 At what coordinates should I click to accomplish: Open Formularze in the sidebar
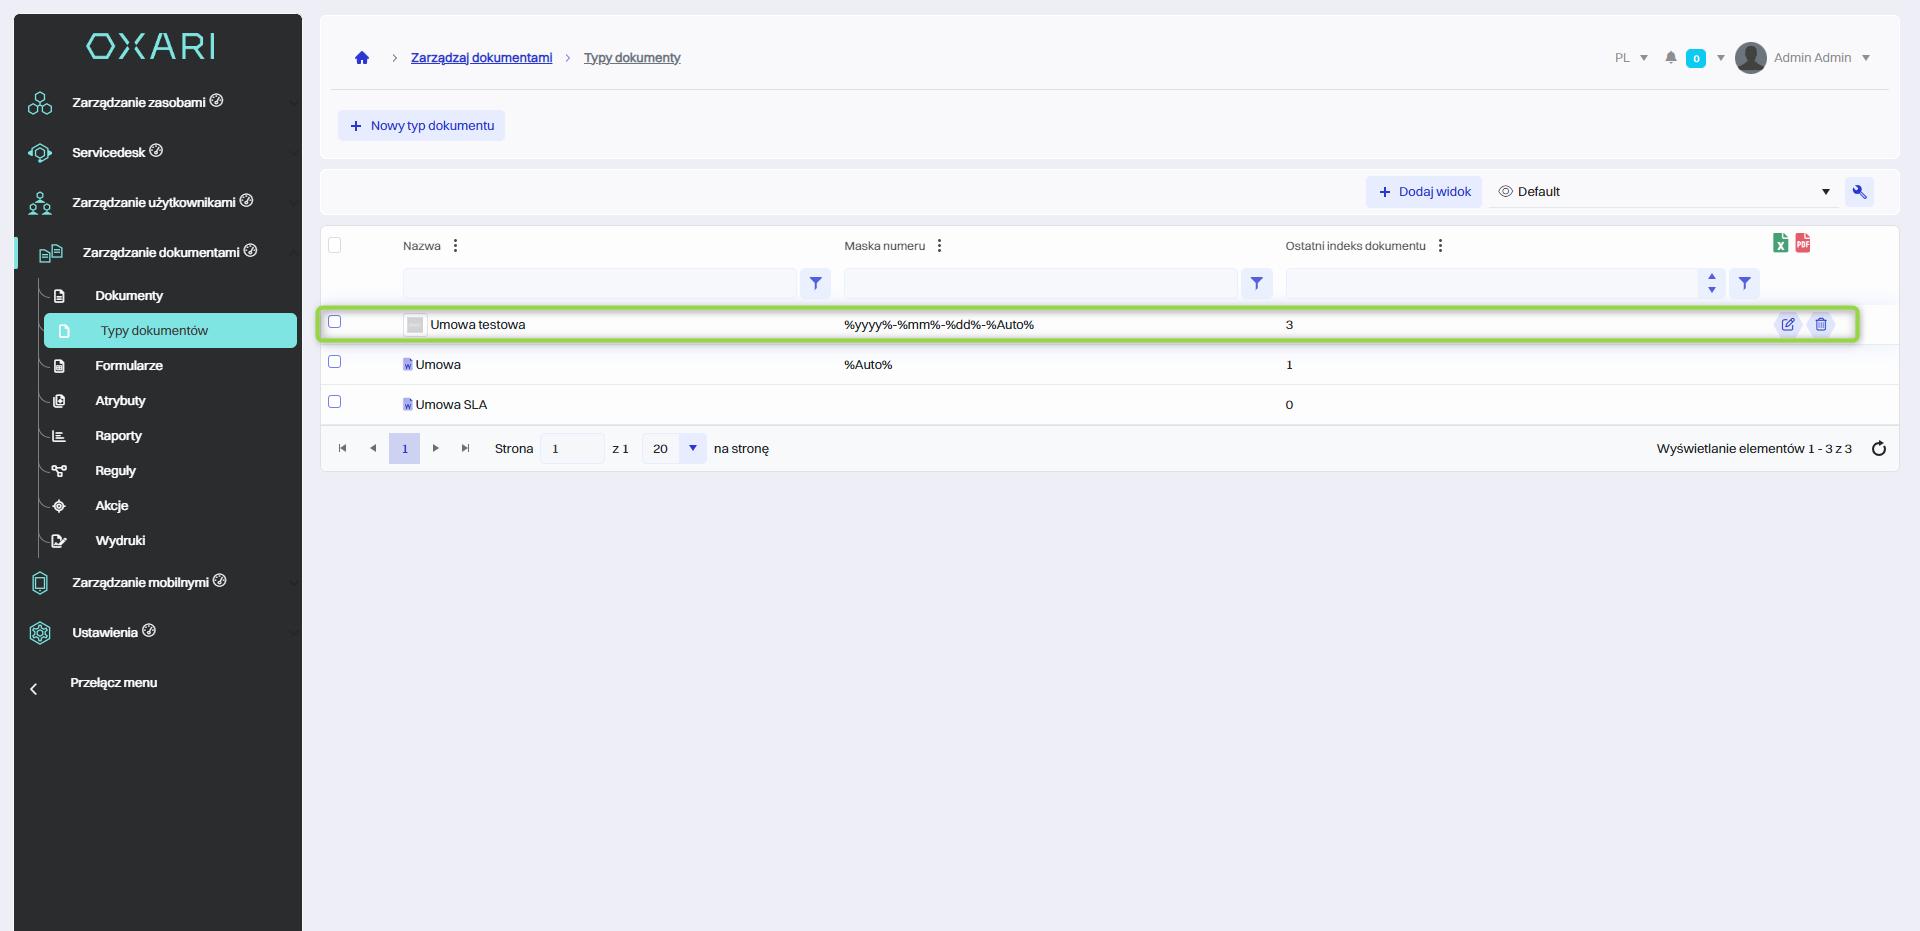(x=129, y=366)
